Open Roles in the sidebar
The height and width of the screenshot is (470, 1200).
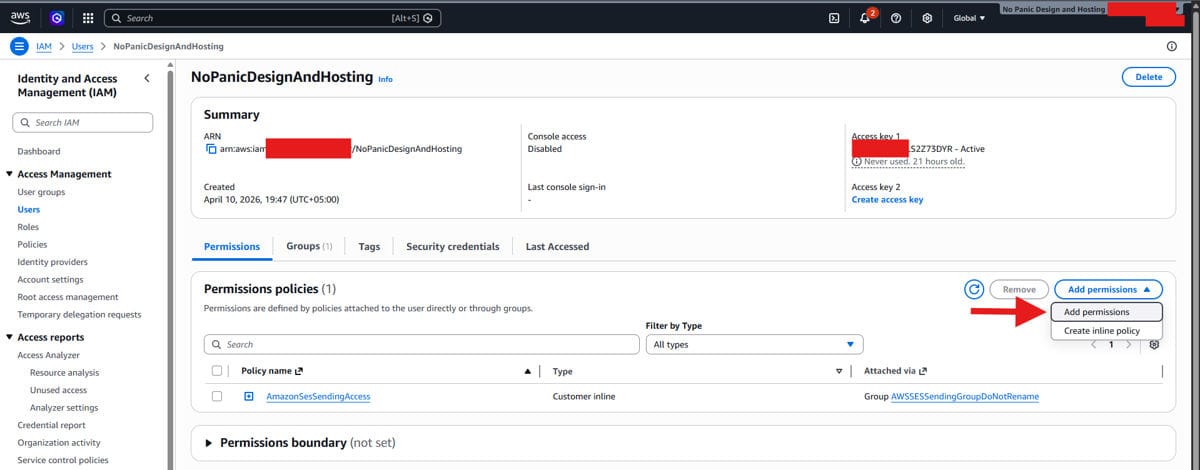pyautogui.click(x=28, y=227)
